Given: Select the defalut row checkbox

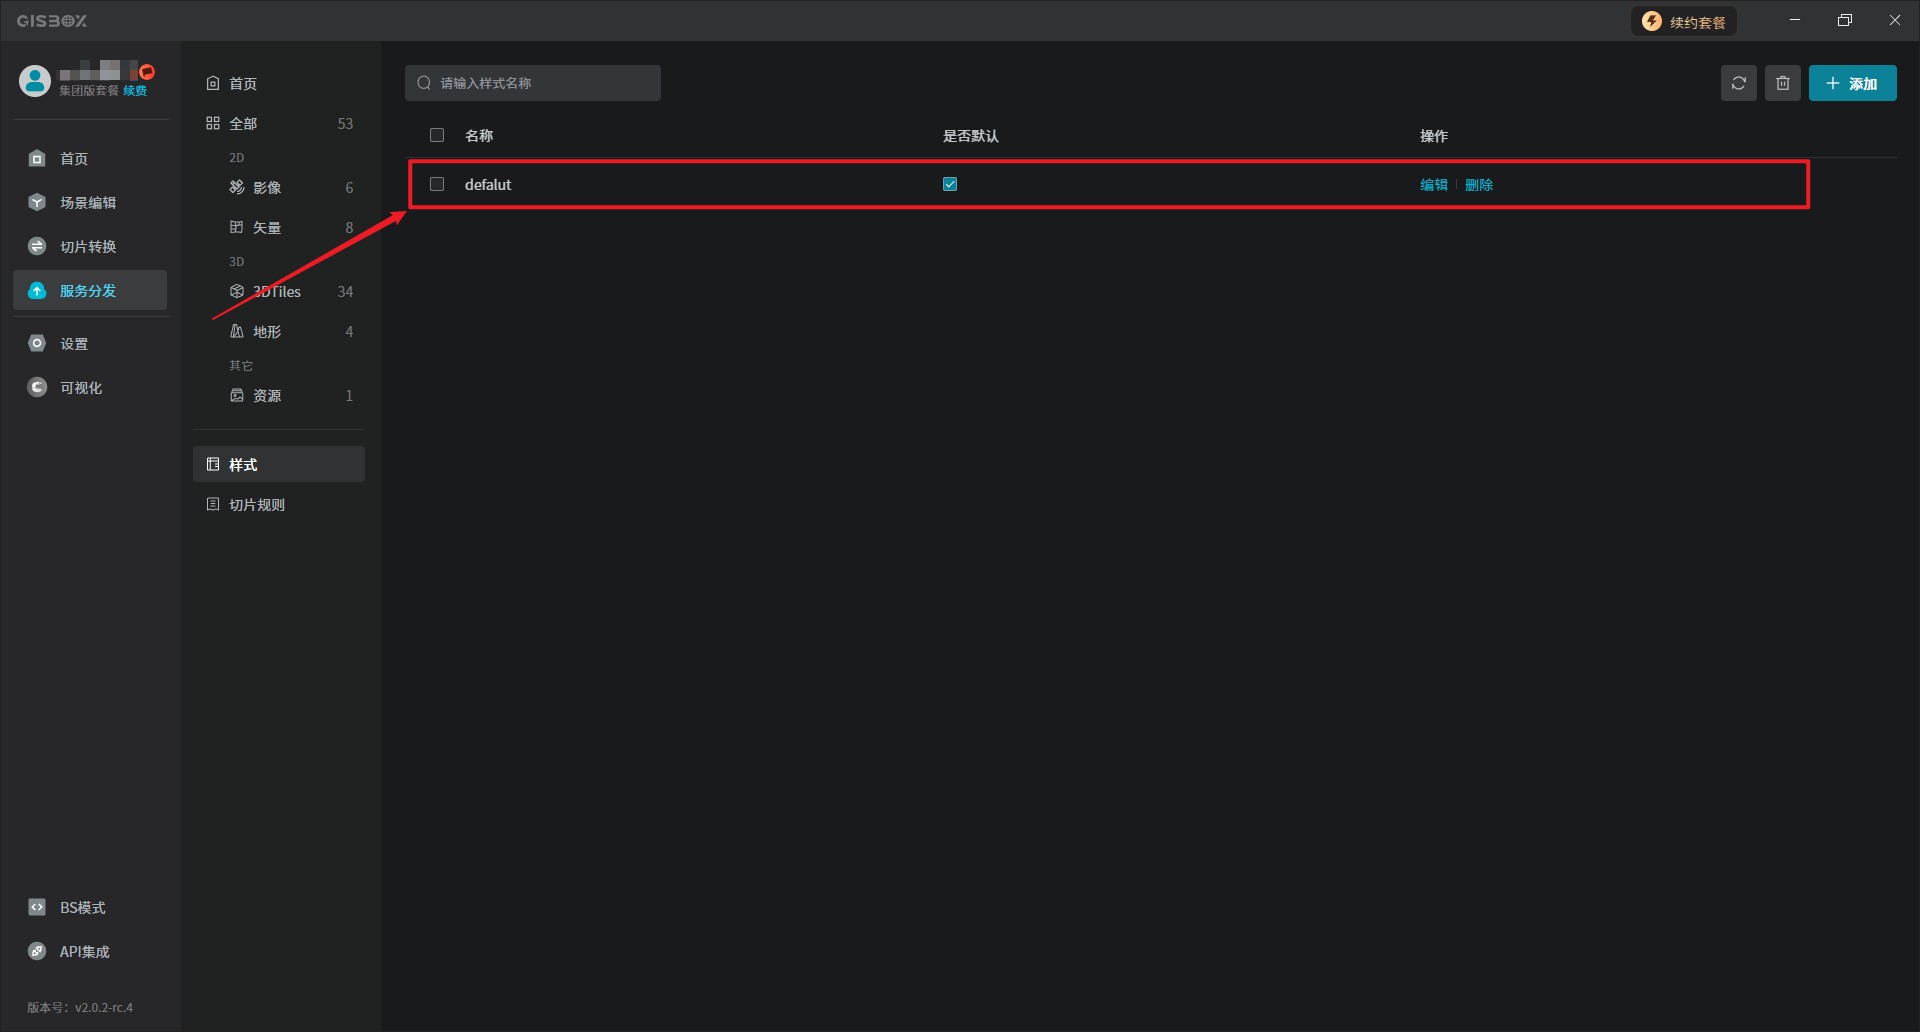Looking at the screenshot, I should [437, 184].
